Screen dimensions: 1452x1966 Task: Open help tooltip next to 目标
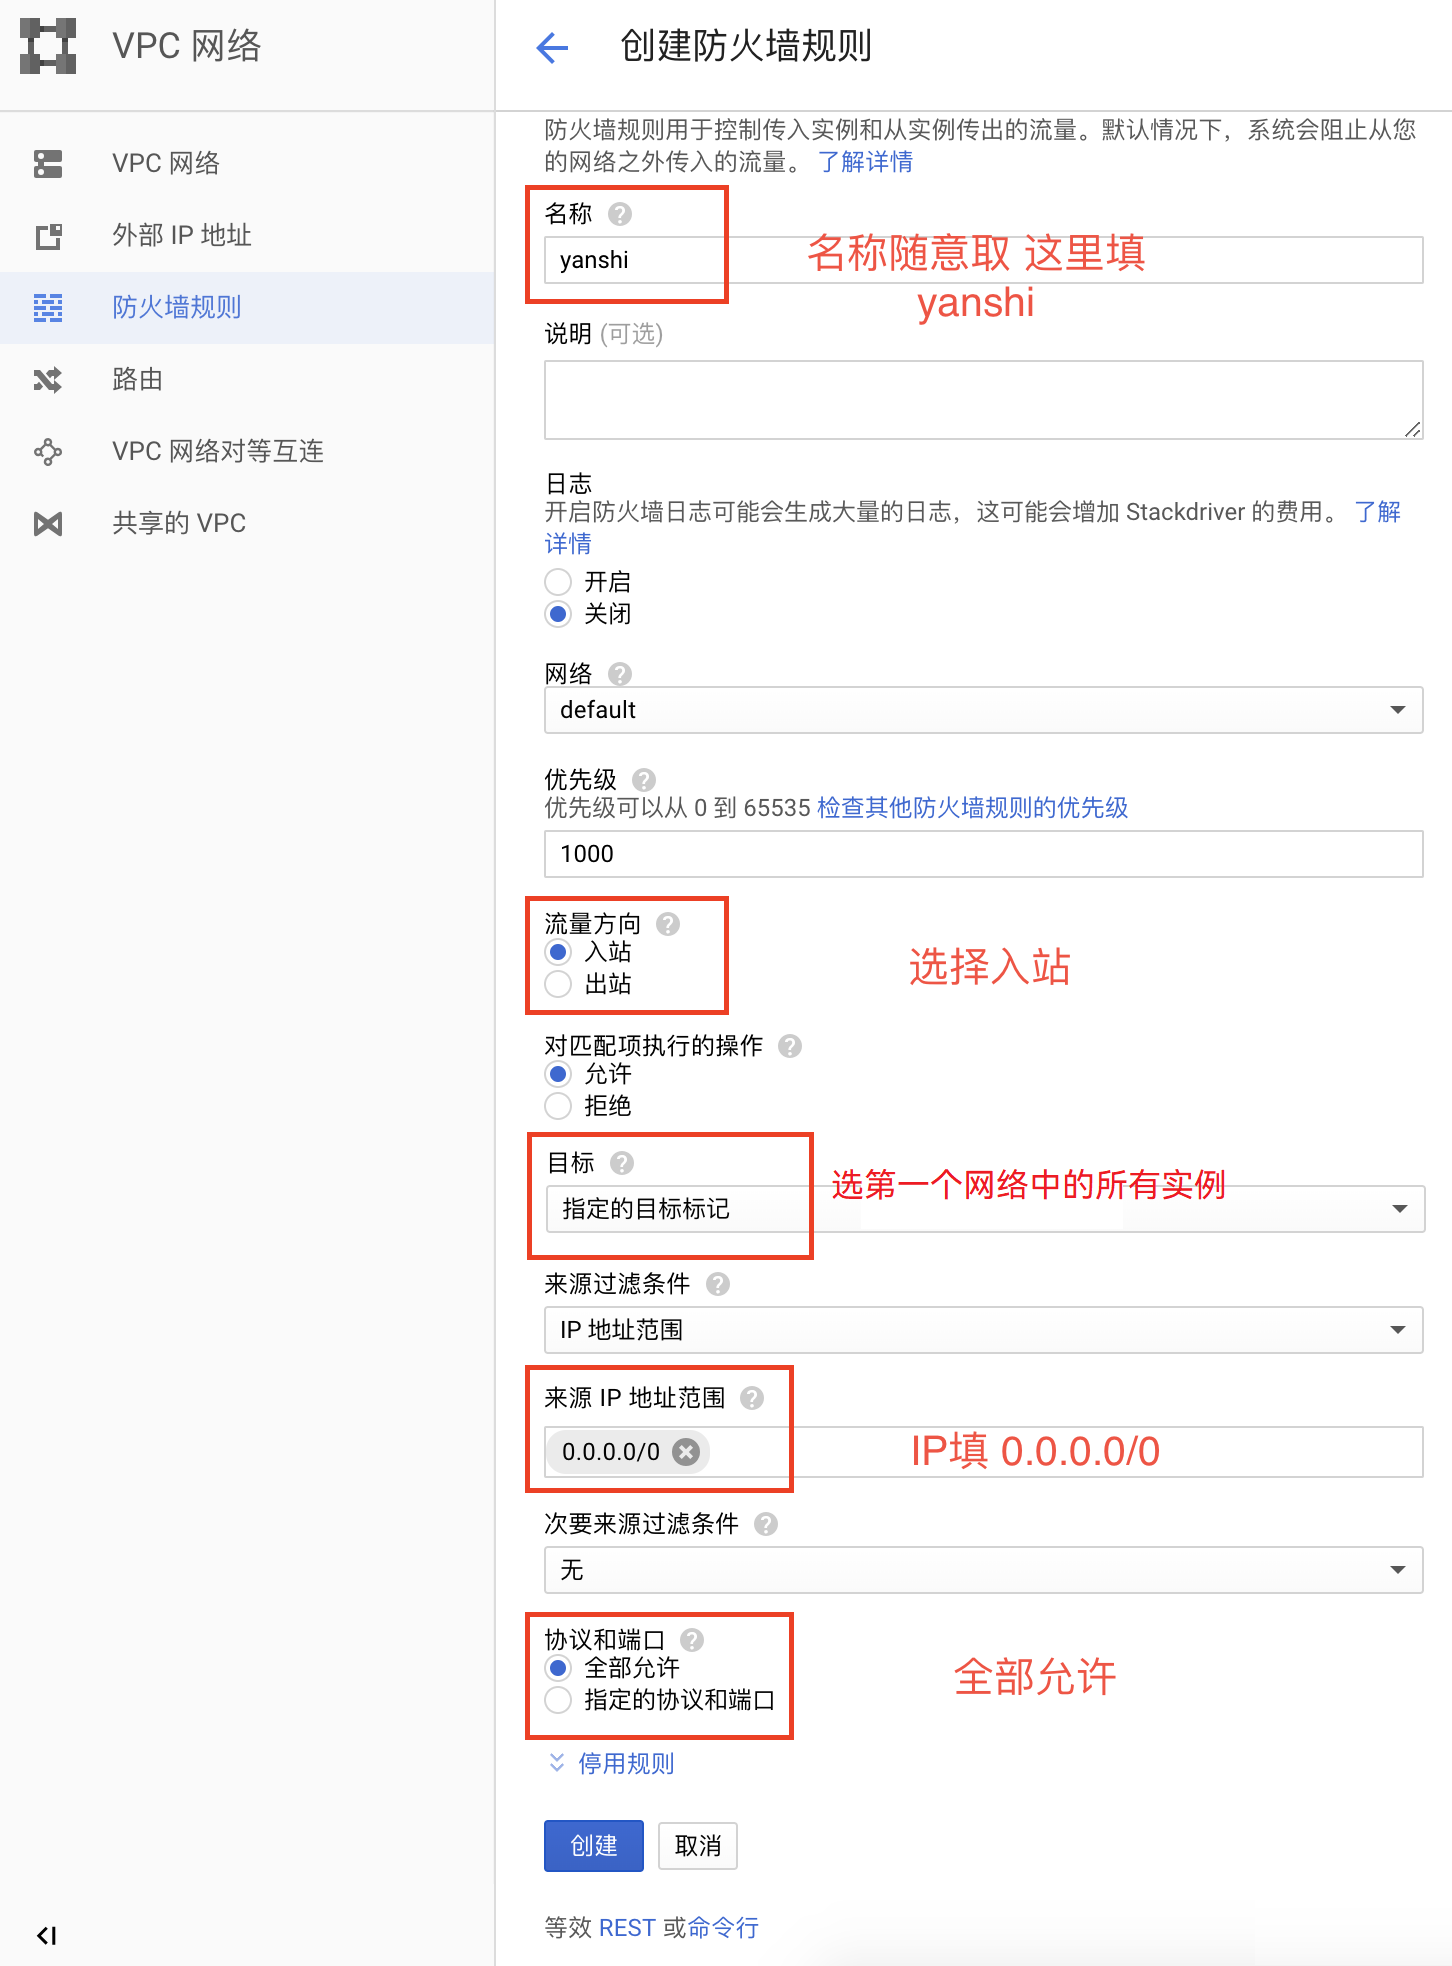coord(622,1163)
